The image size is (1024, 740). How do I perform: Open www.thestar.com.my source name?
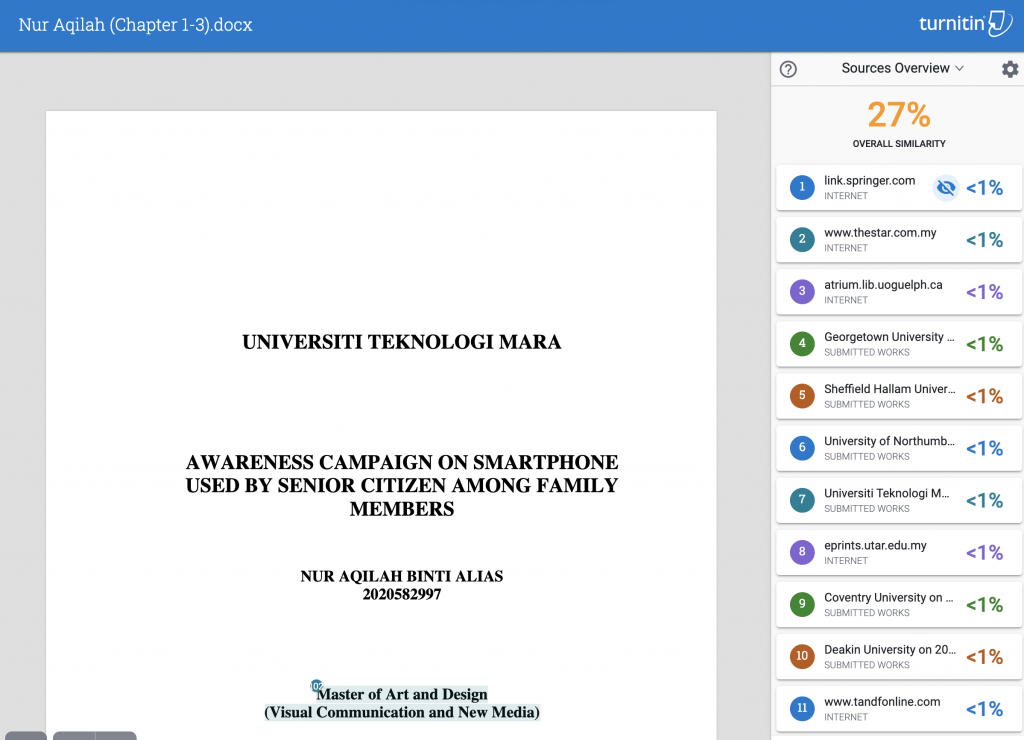pos(880,233)
